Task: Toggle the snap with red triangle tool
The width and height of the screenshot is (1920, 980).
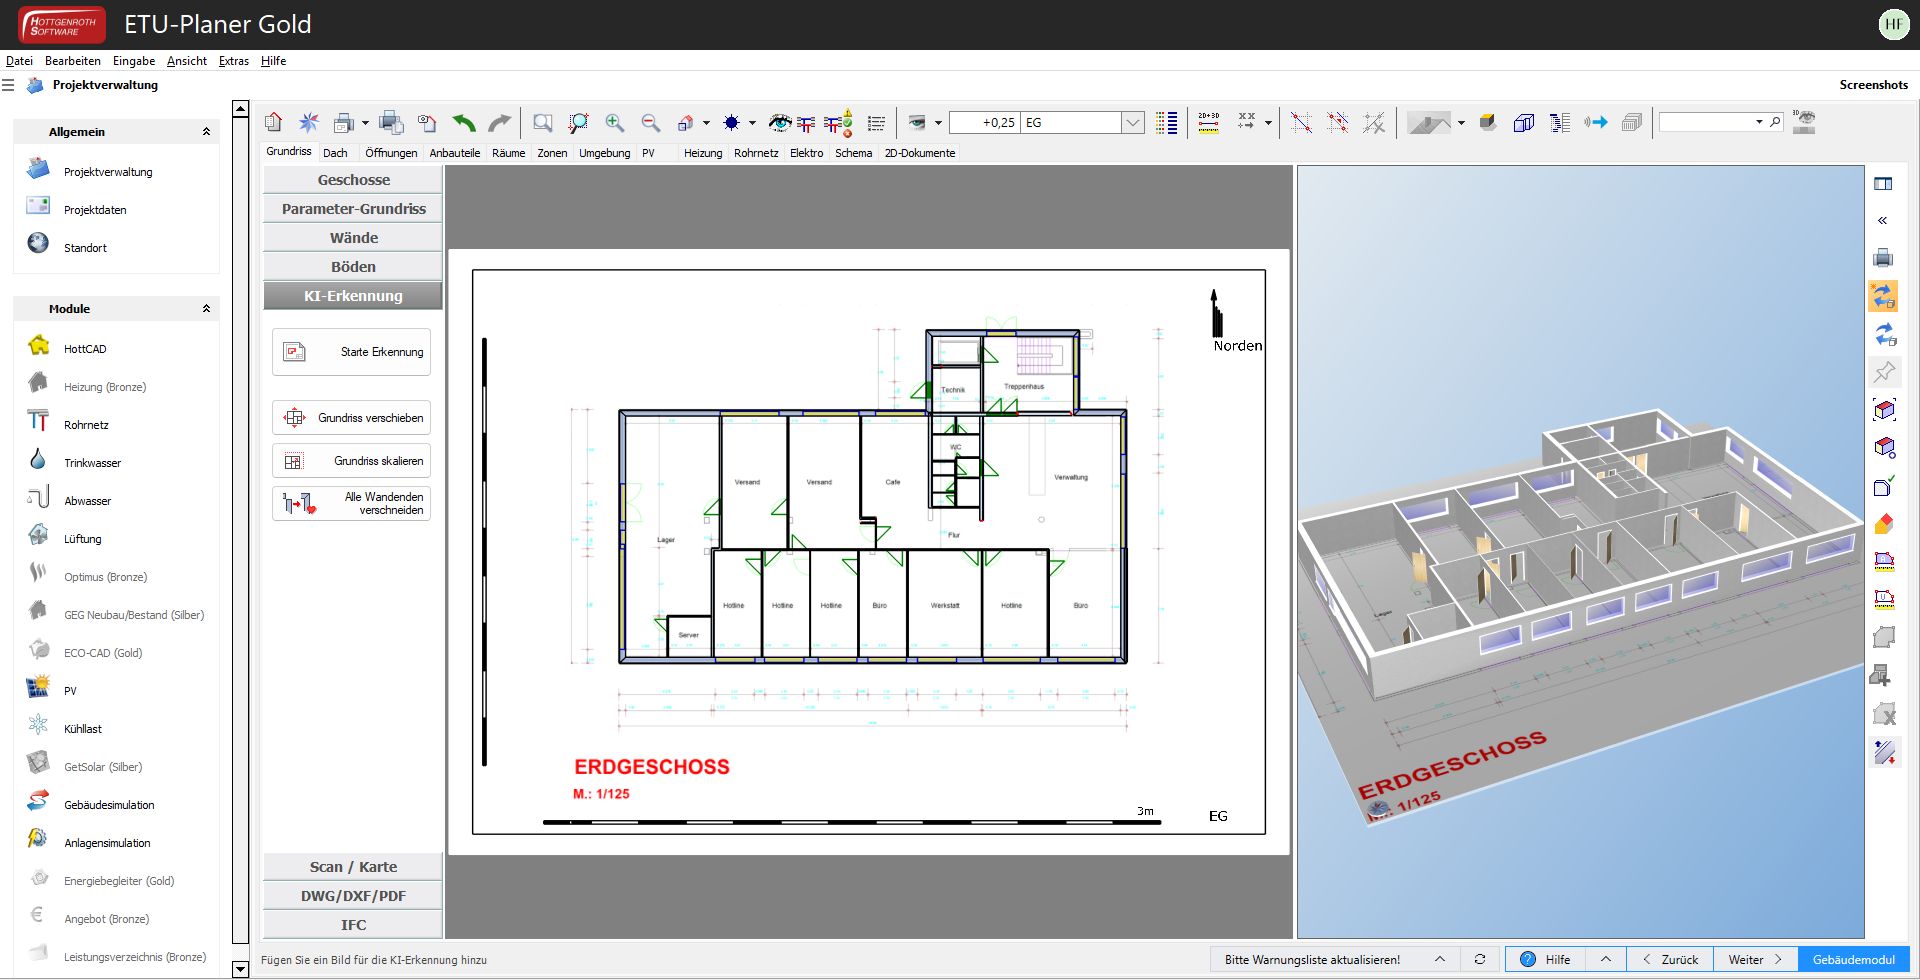Action: tap(1337, 123)
